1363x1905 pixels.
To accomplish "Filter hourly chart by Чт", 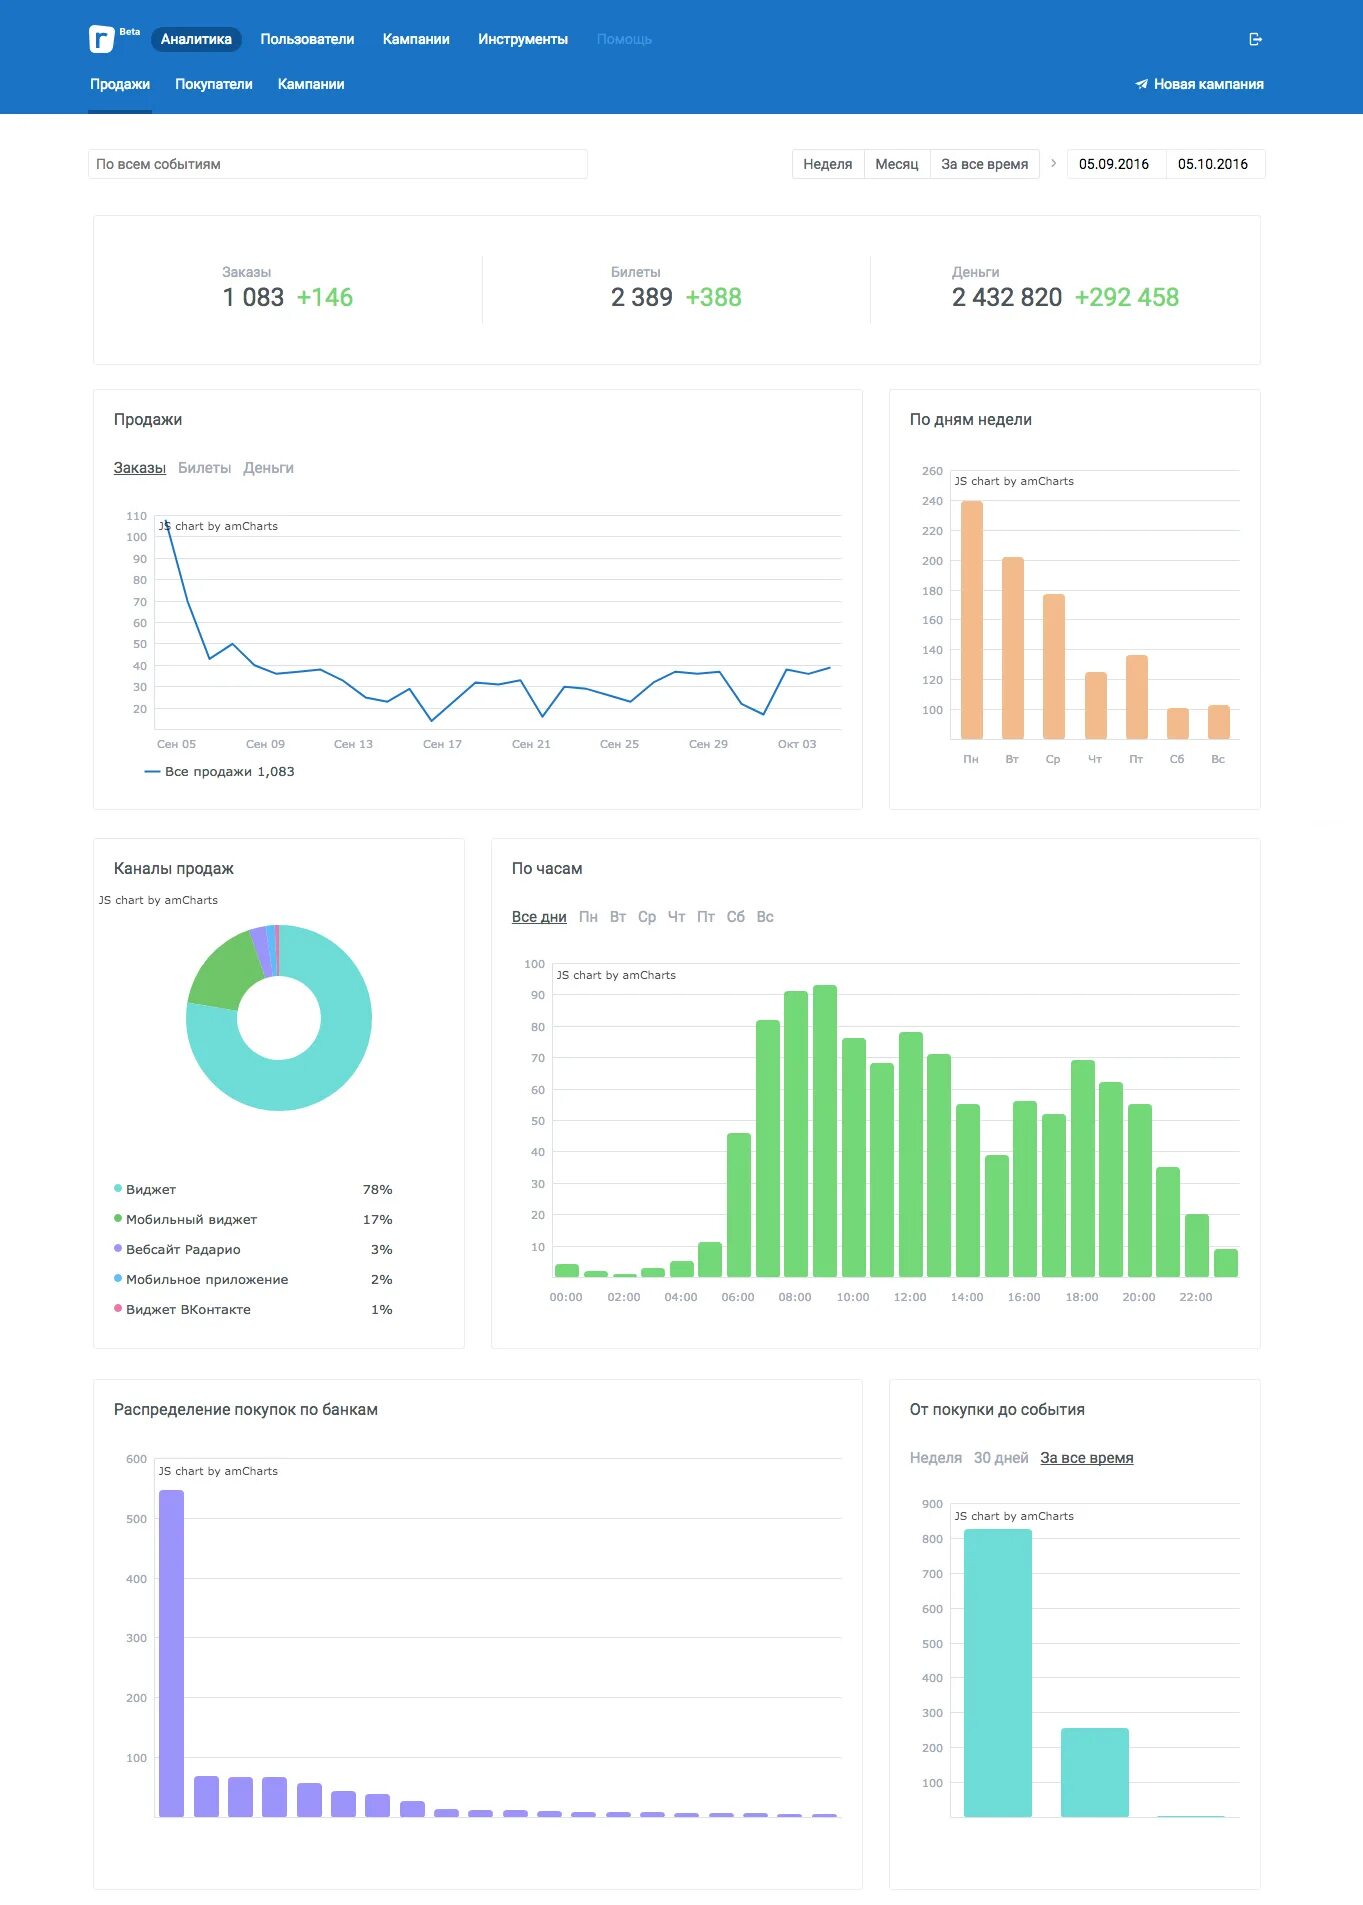I will [677, 917].
